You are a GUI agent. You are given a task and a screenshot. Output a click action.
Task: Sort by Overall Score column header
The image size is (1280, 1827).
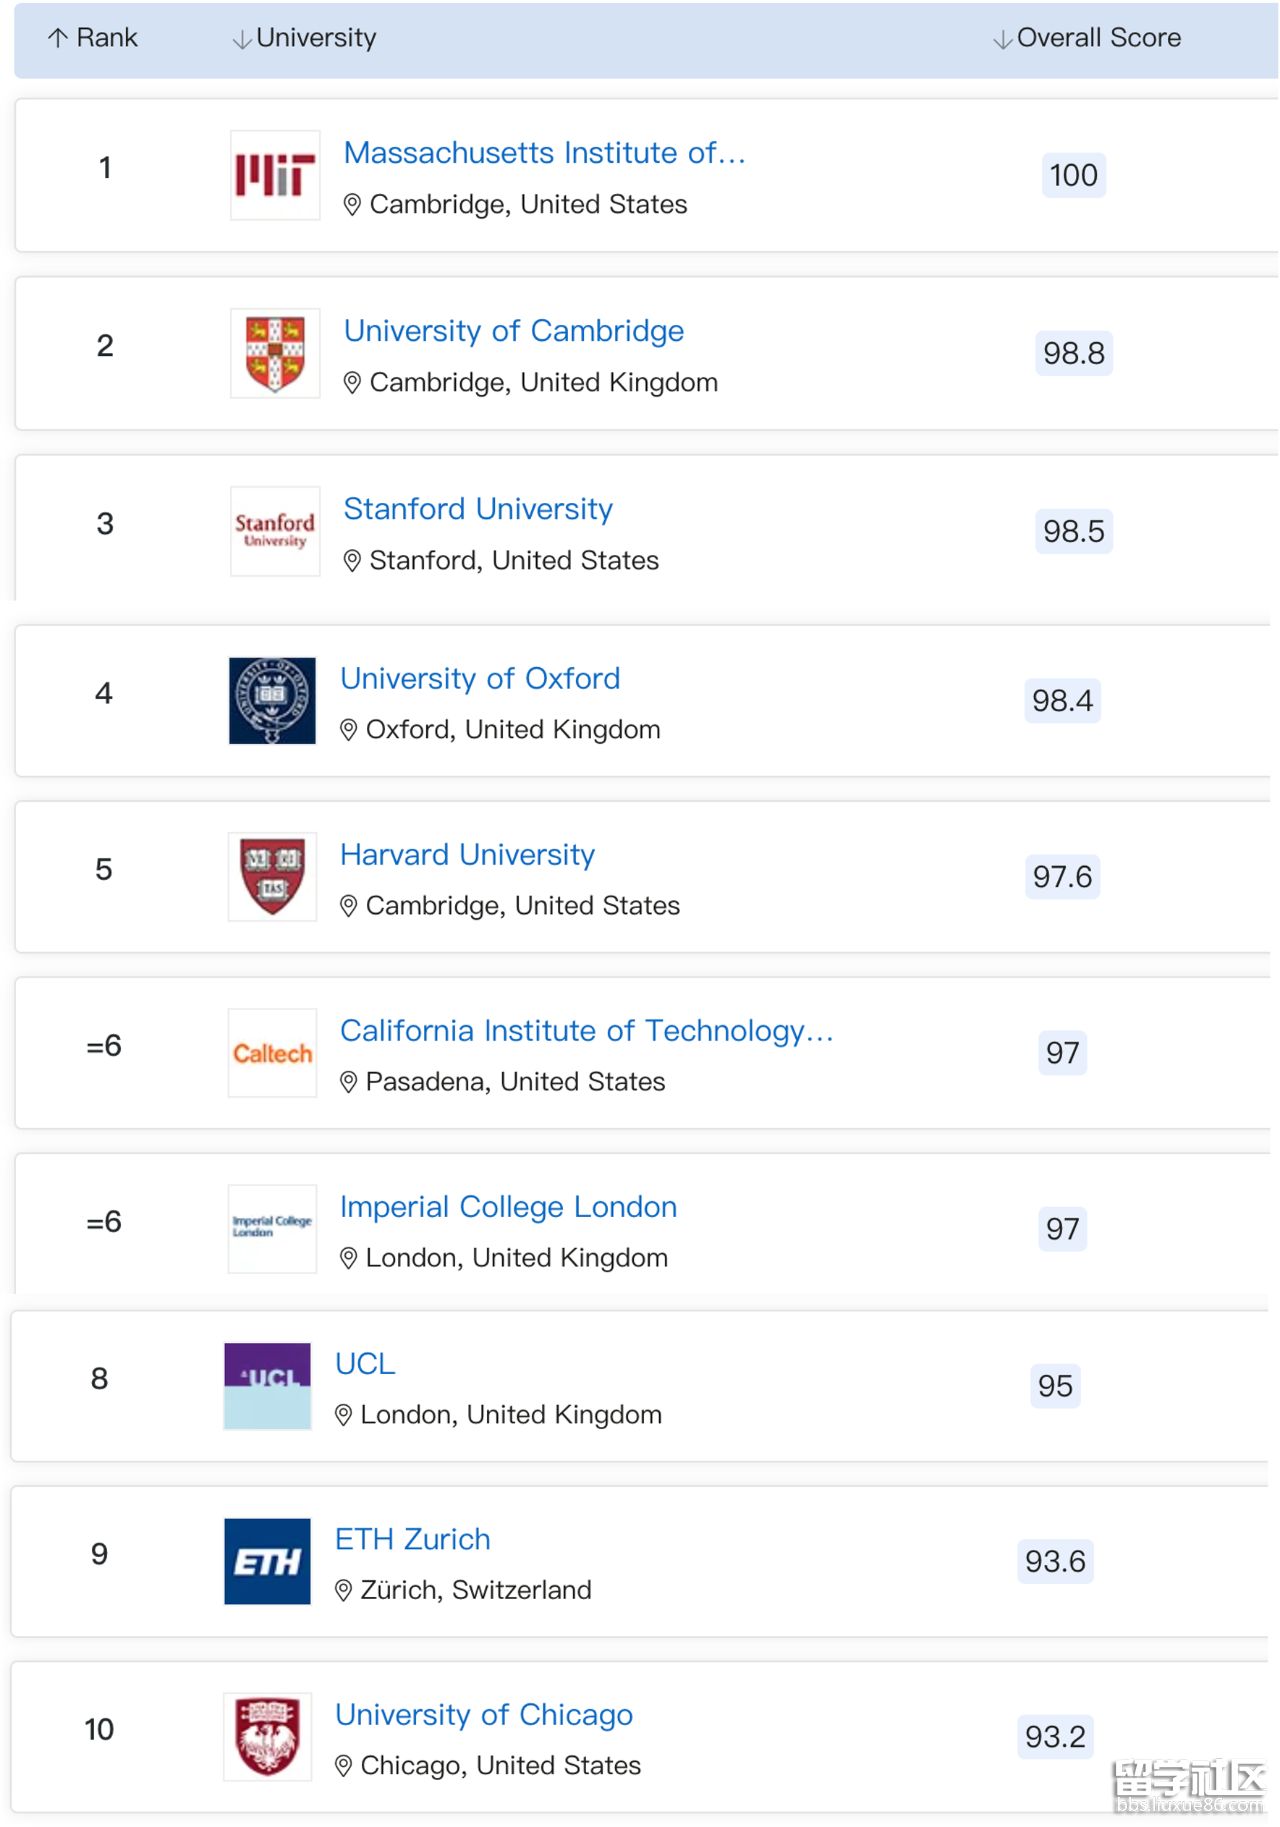pos(1087,38)
